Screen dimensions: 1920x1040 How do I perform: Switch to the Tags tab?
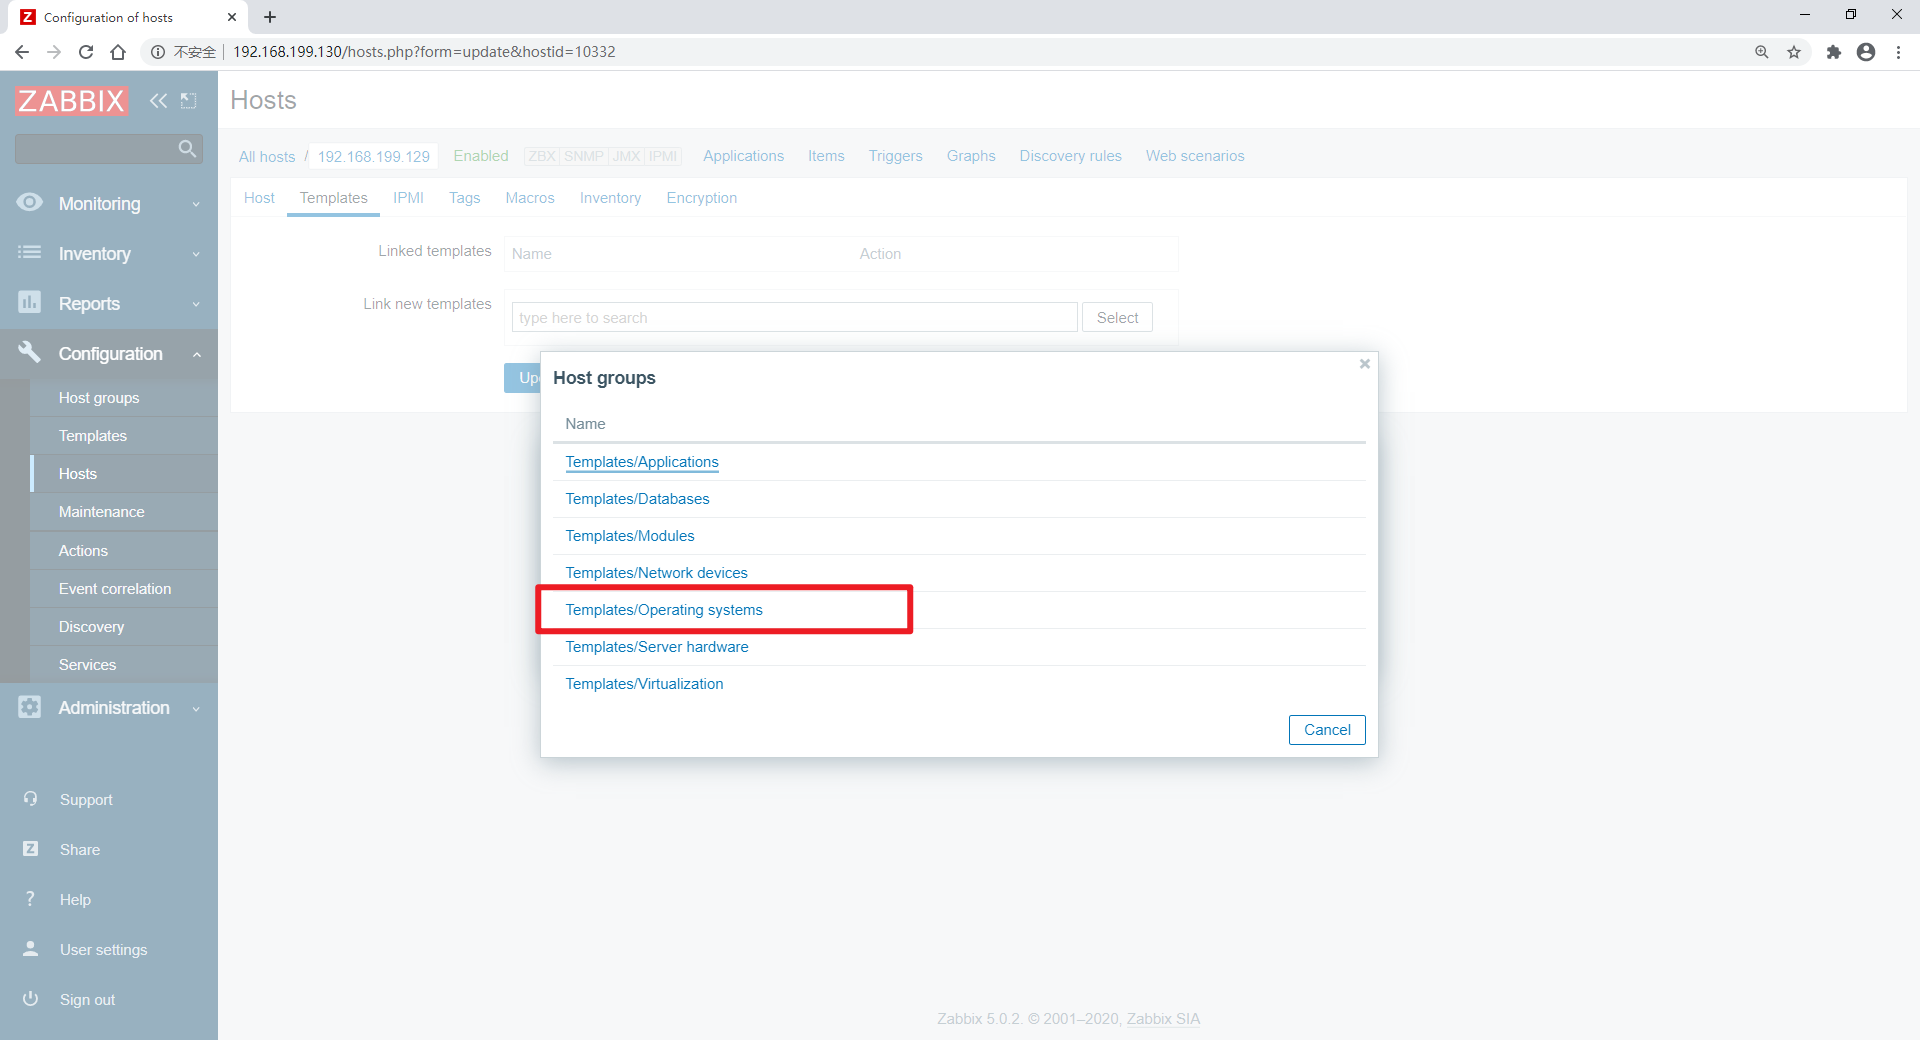[464, 198]
